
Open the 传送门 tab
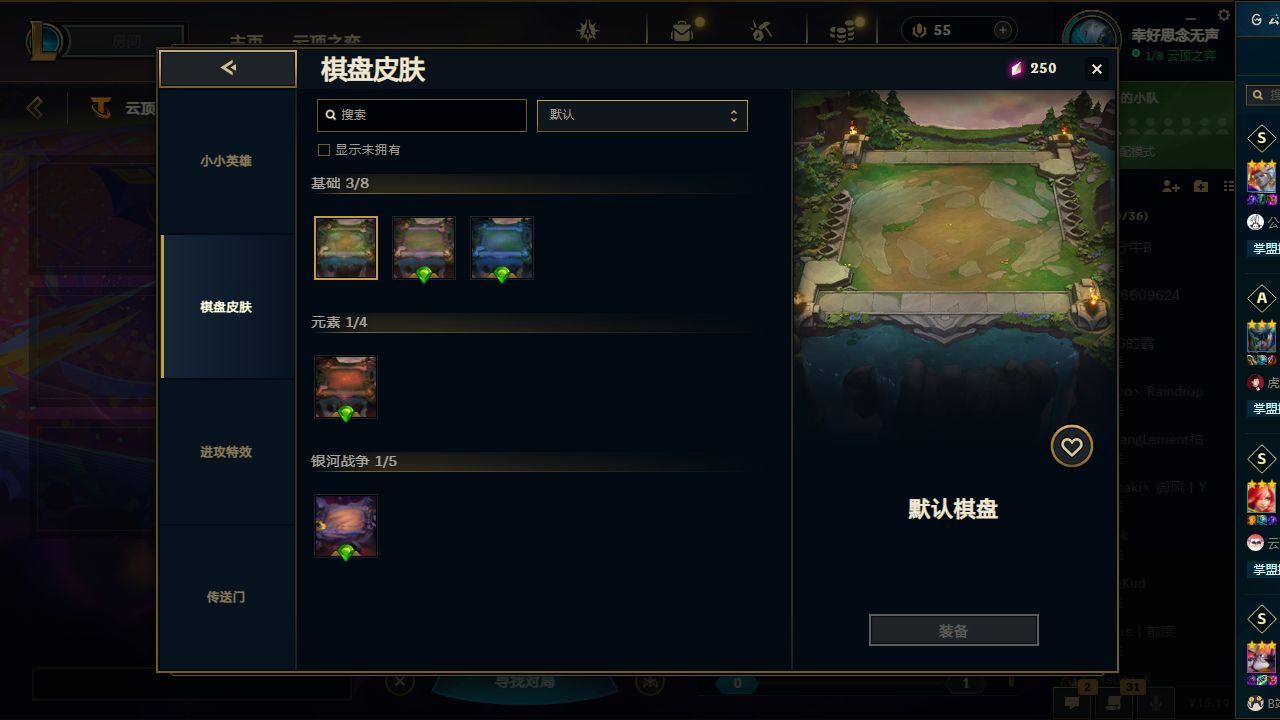click(x=226, y=597)
